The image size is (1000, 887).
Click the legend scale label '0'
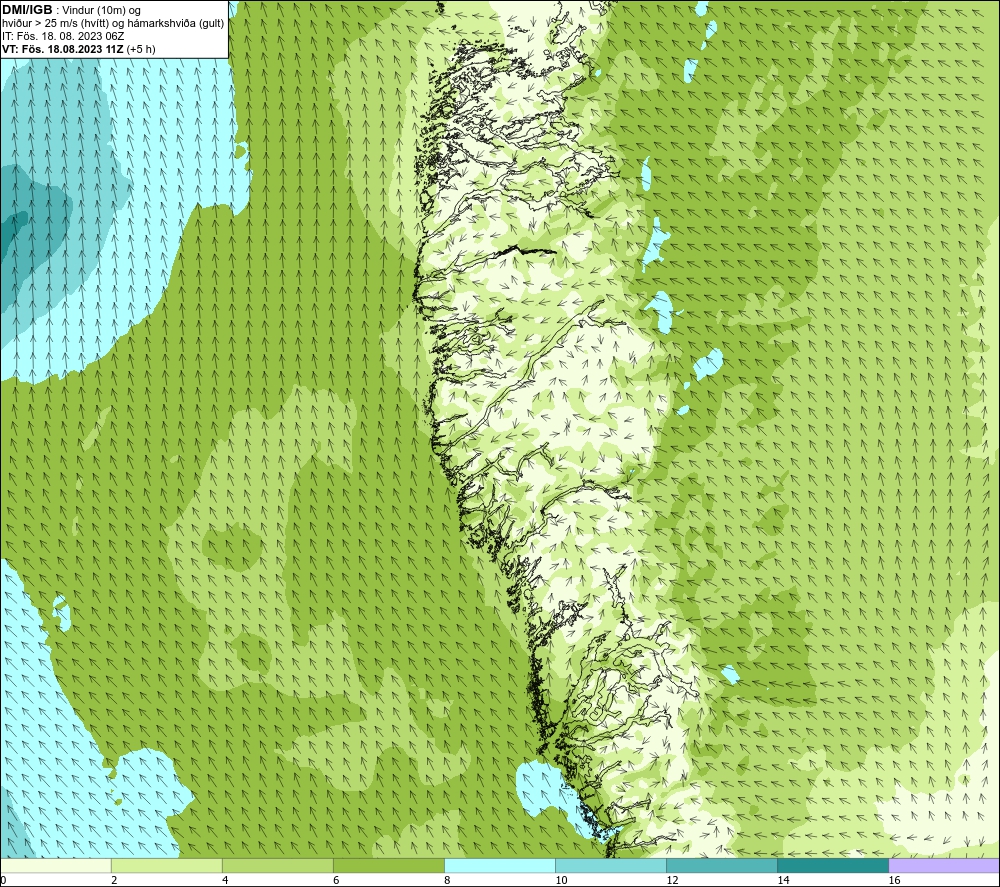pos(4,880)
